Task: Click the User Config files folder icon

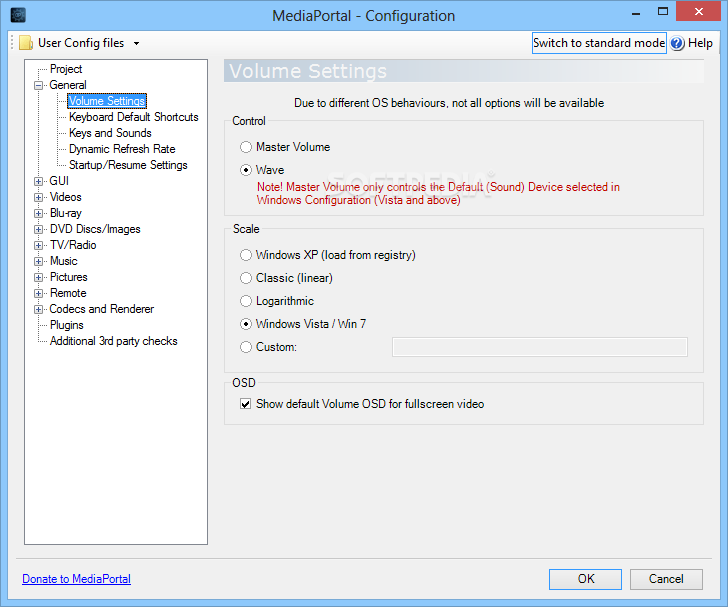Action: 26,43
